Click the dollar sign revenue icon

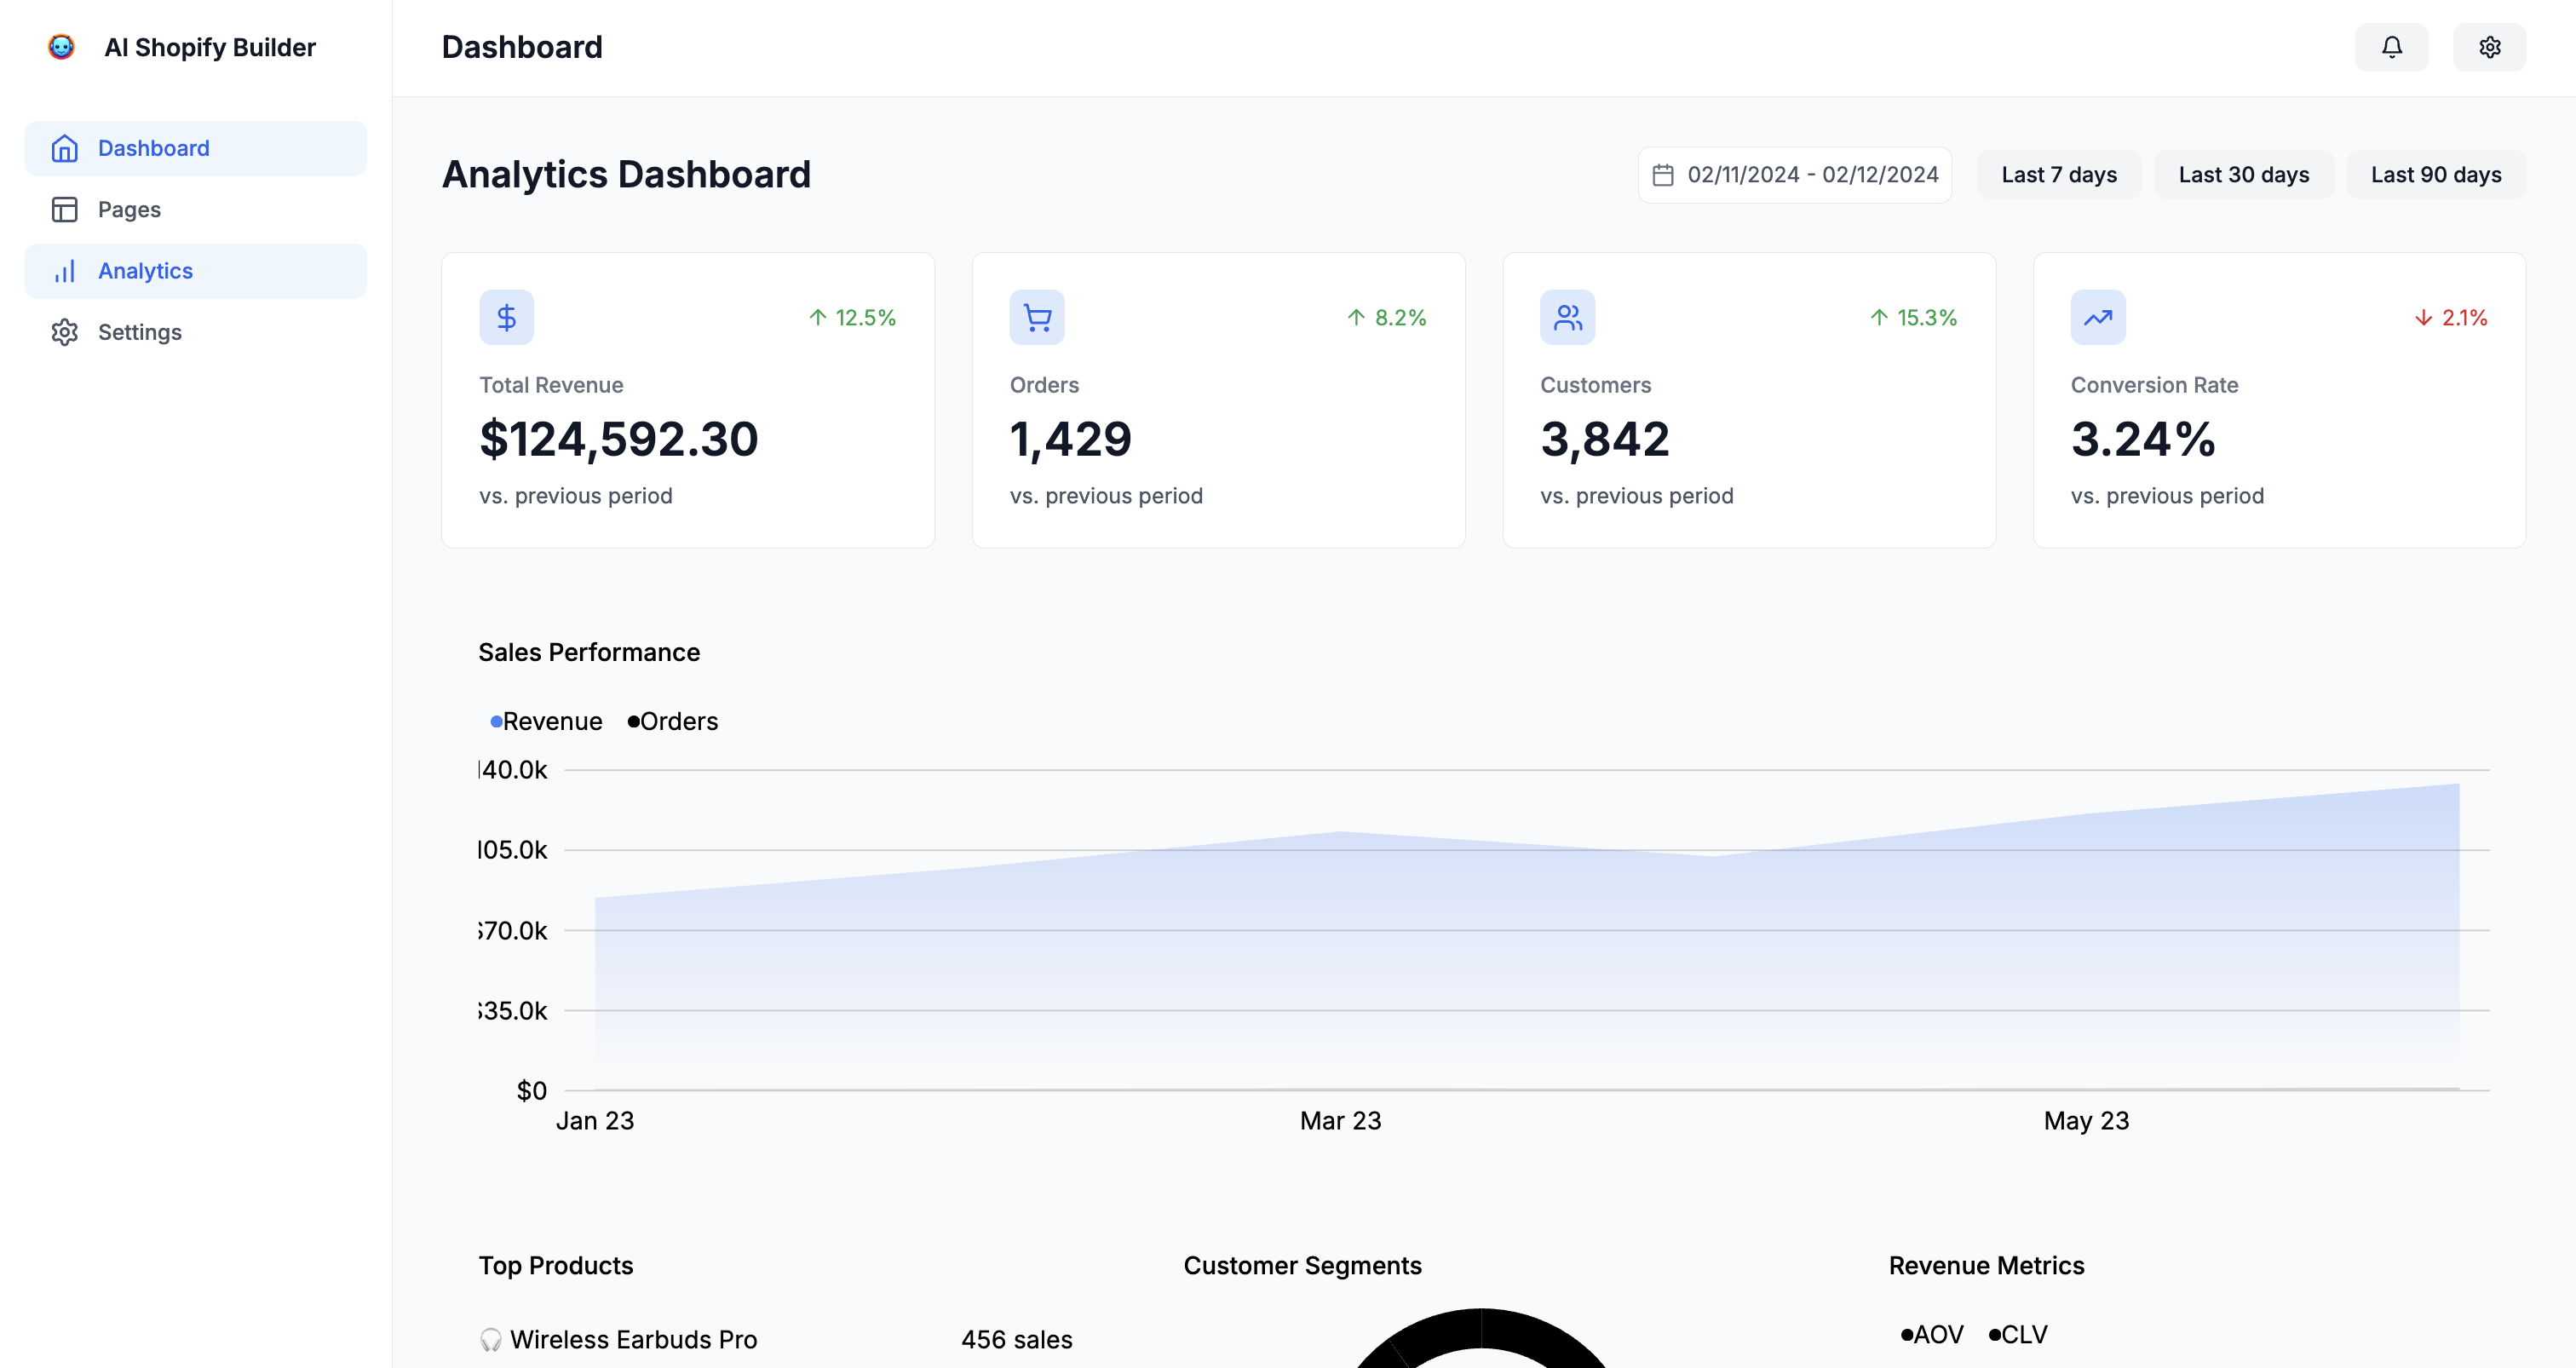(506, 317)
